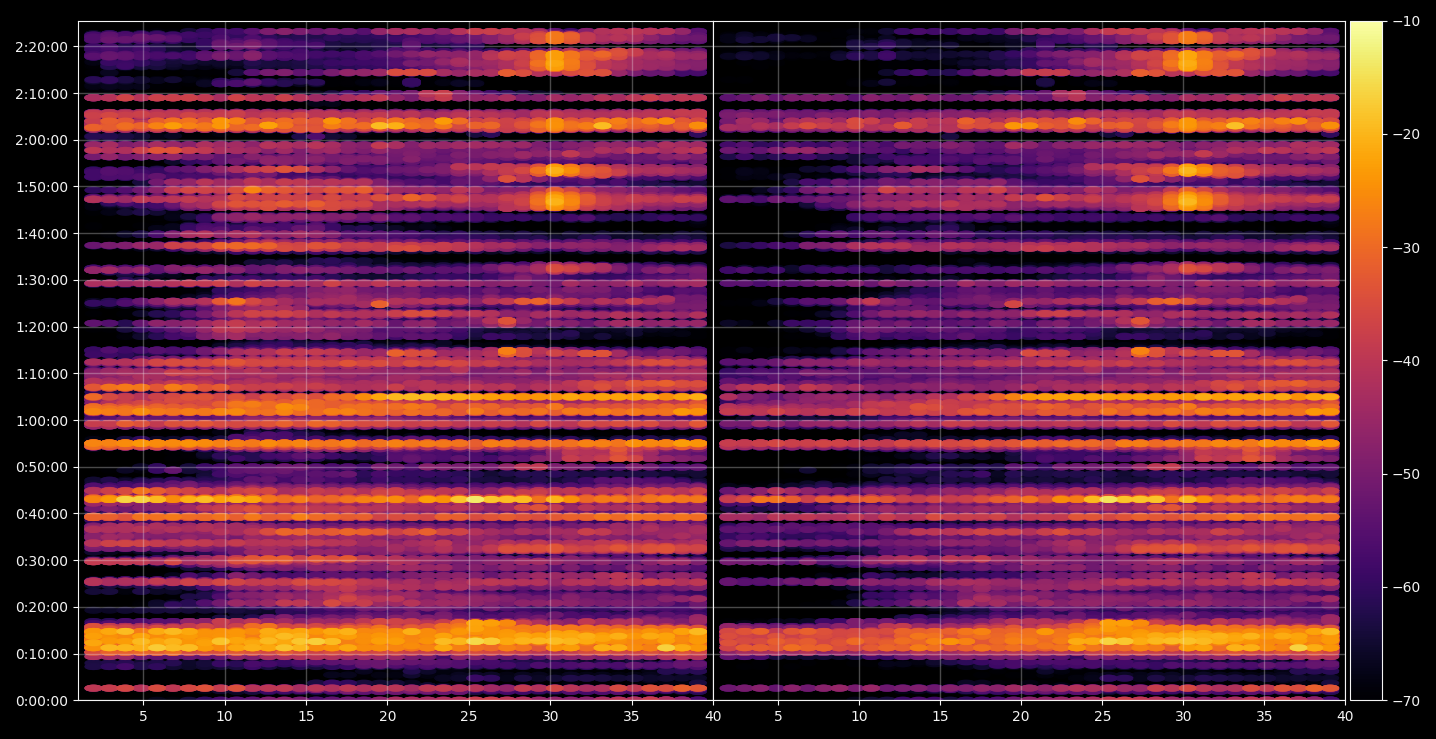Click the 2:00:00 time axis label
Image resolution: width=1436 pixels, height=739 pixels.
pyautogui.click(x=42, y=140)
